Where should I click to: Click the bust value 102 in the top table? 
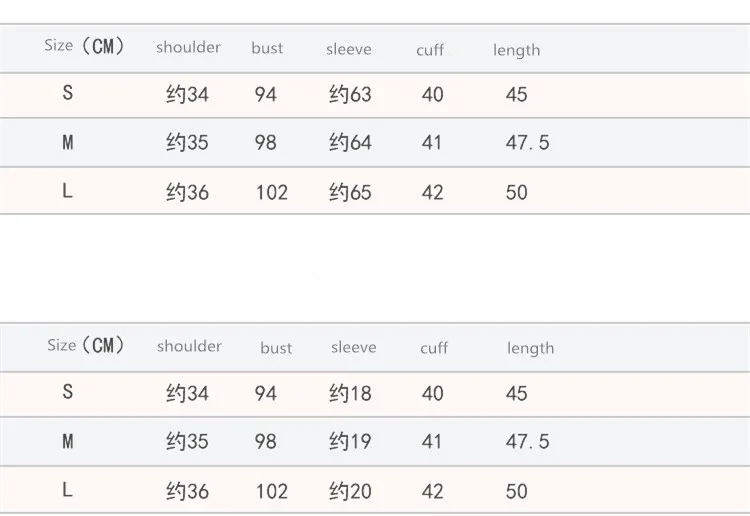[x=272, y=193]
